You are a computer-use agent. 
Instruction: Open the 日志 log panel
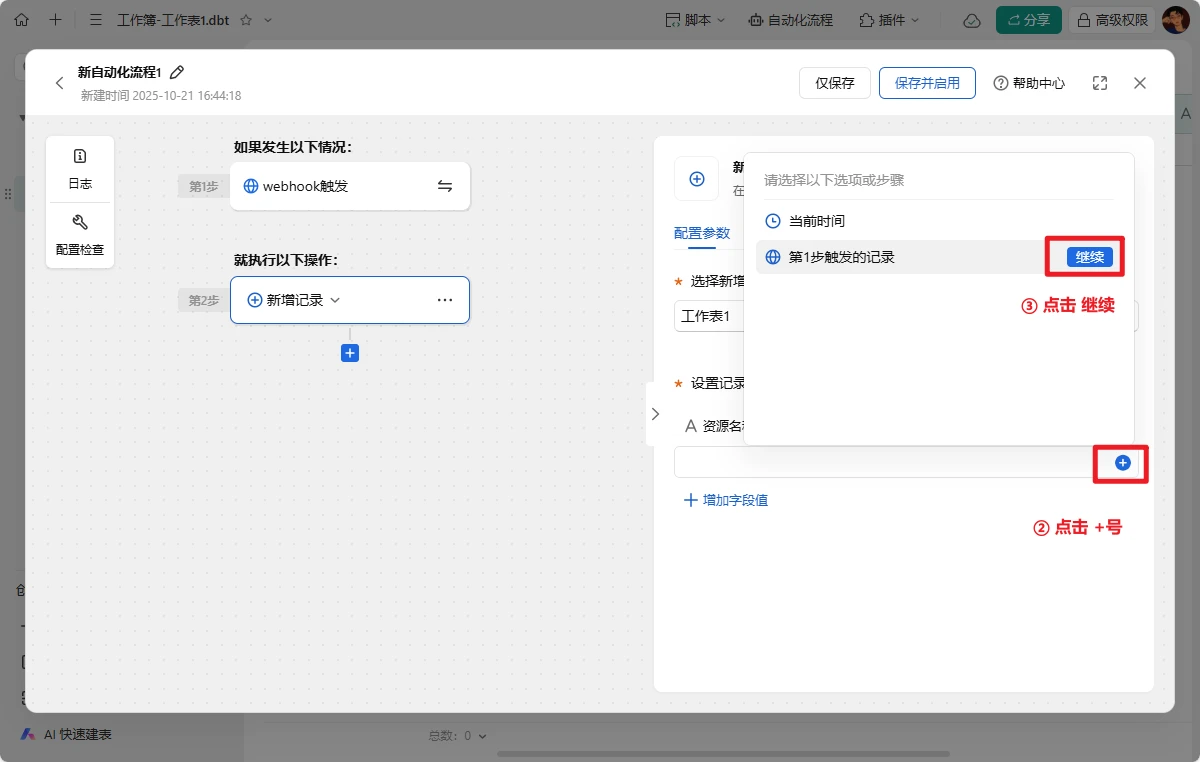point(80,168)
